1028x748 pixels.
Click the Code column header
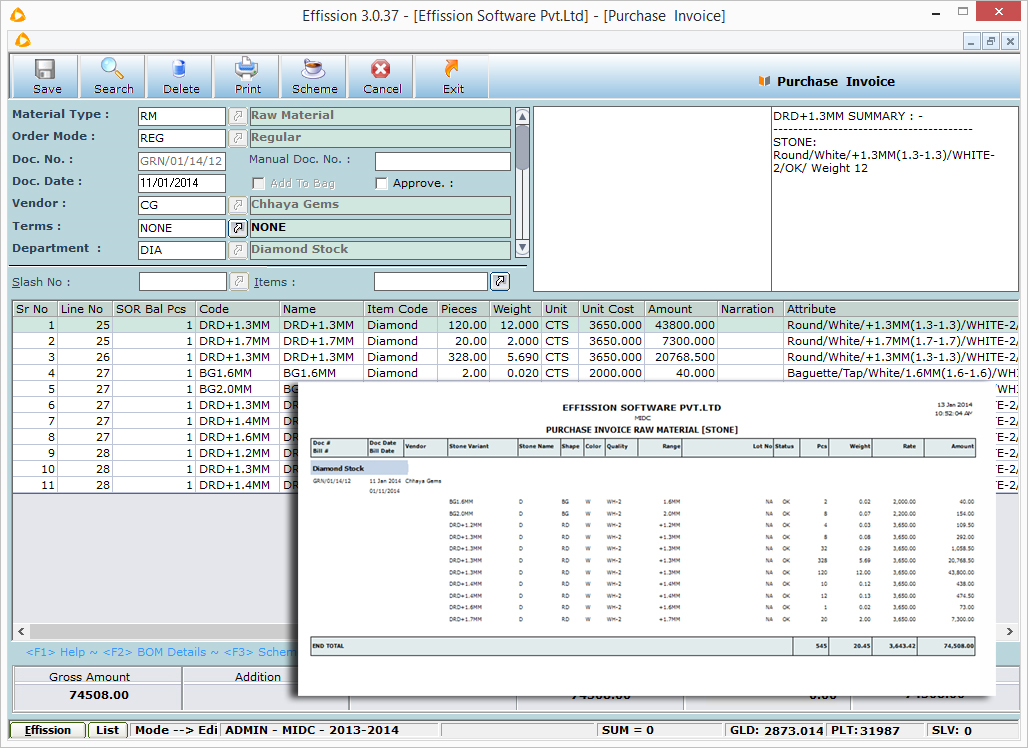pos(238,309)
